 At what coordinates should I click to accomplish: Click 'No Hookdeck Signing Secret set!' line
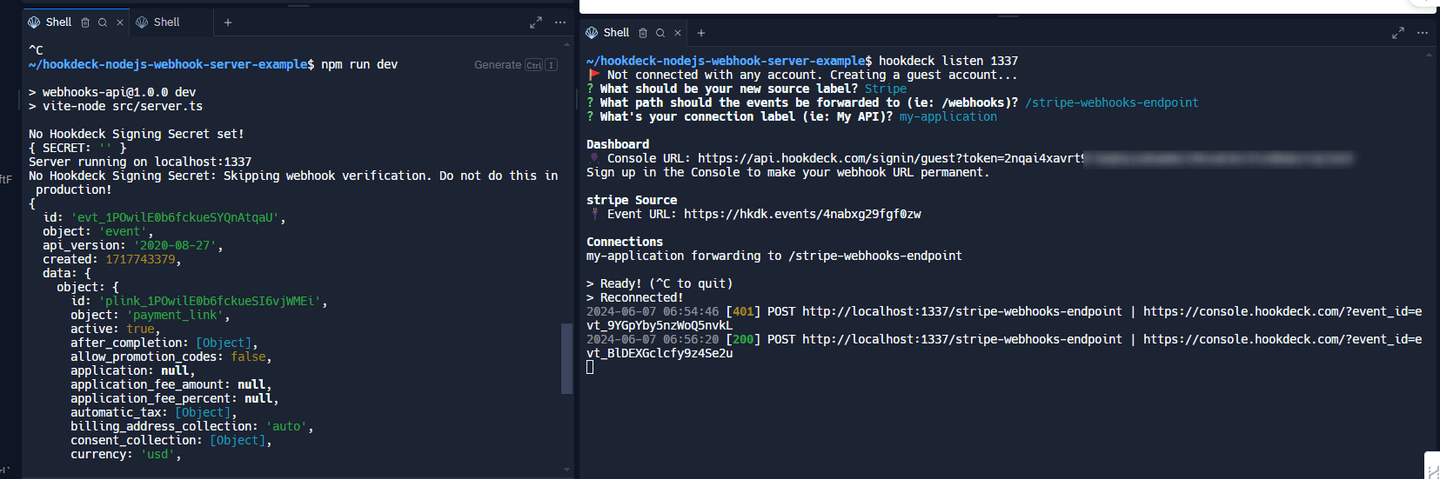coord(136,134)
